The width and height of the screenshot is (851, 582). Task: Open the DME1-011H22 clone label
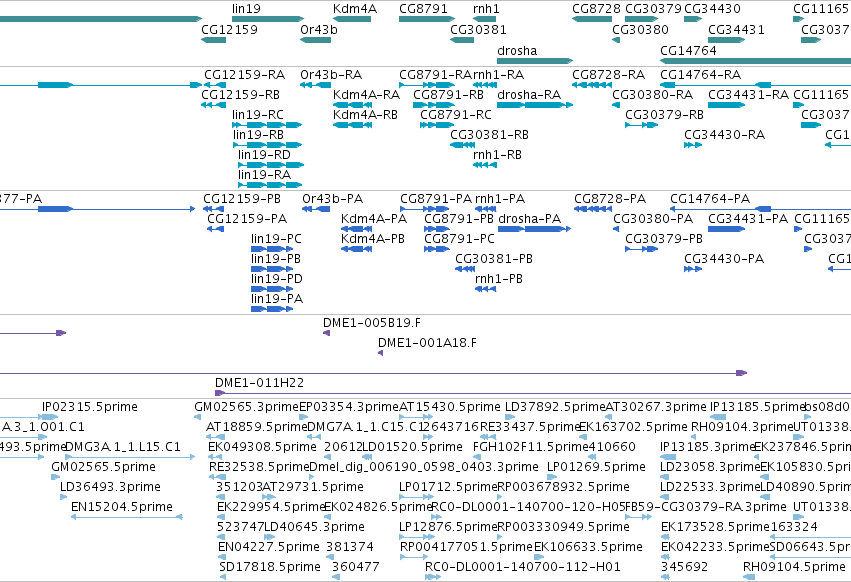point(259,383)
